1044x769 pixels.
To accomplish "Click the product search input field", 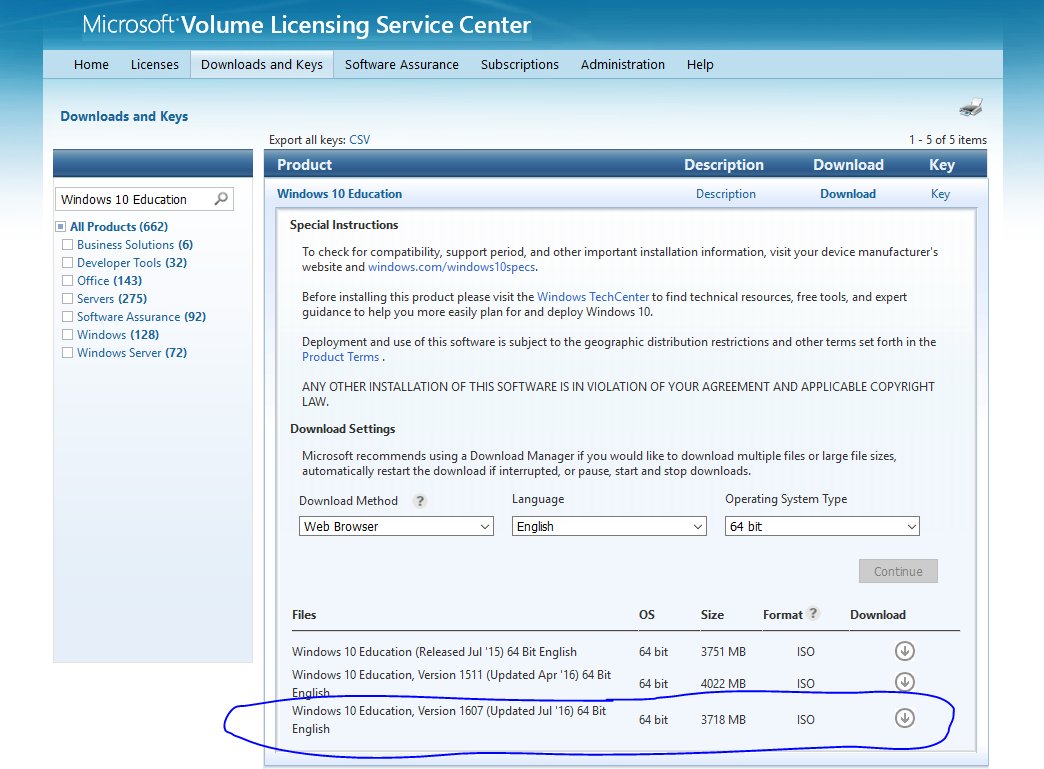I will (135, 199).
